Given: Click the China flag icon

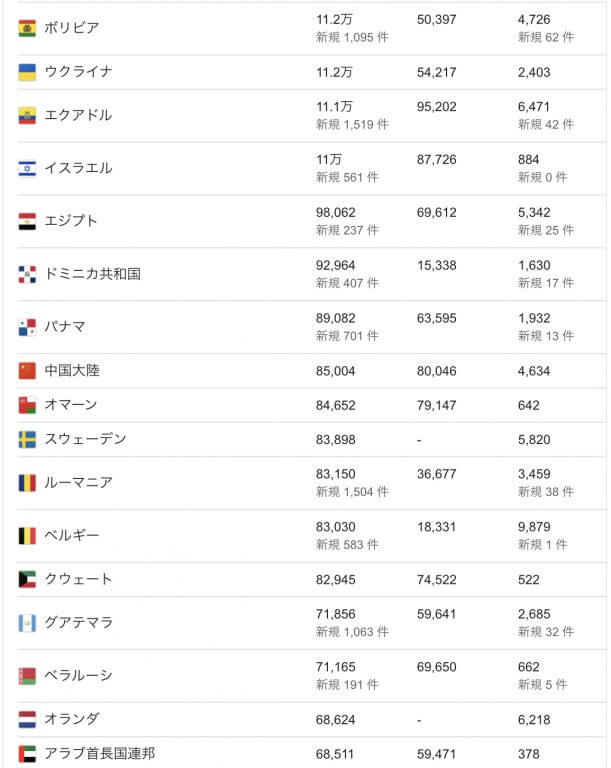Looking at the screenshot, I should pyautogui.click(x=27, y=371).
